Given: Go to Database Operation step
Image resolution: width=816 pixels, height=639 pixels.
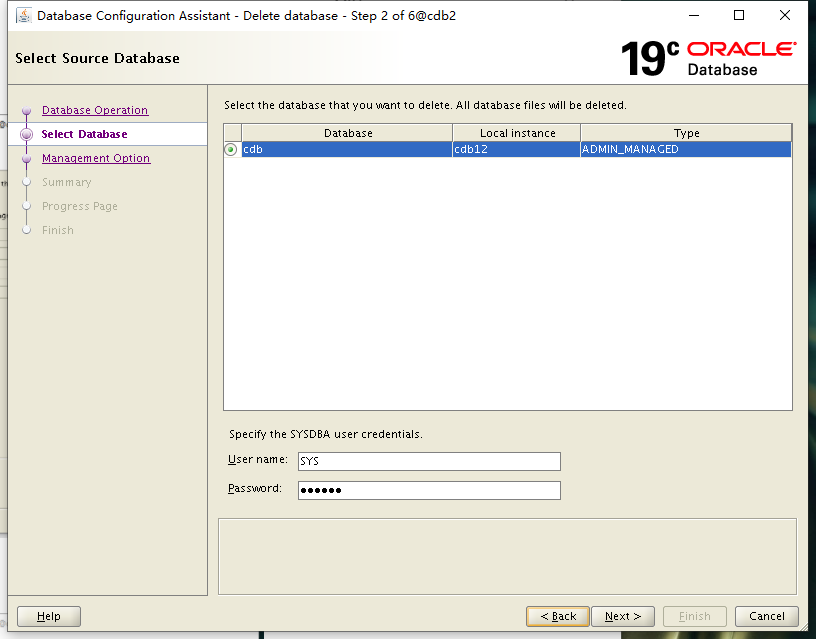Looking at the screenshot, I should pos(95,110).
